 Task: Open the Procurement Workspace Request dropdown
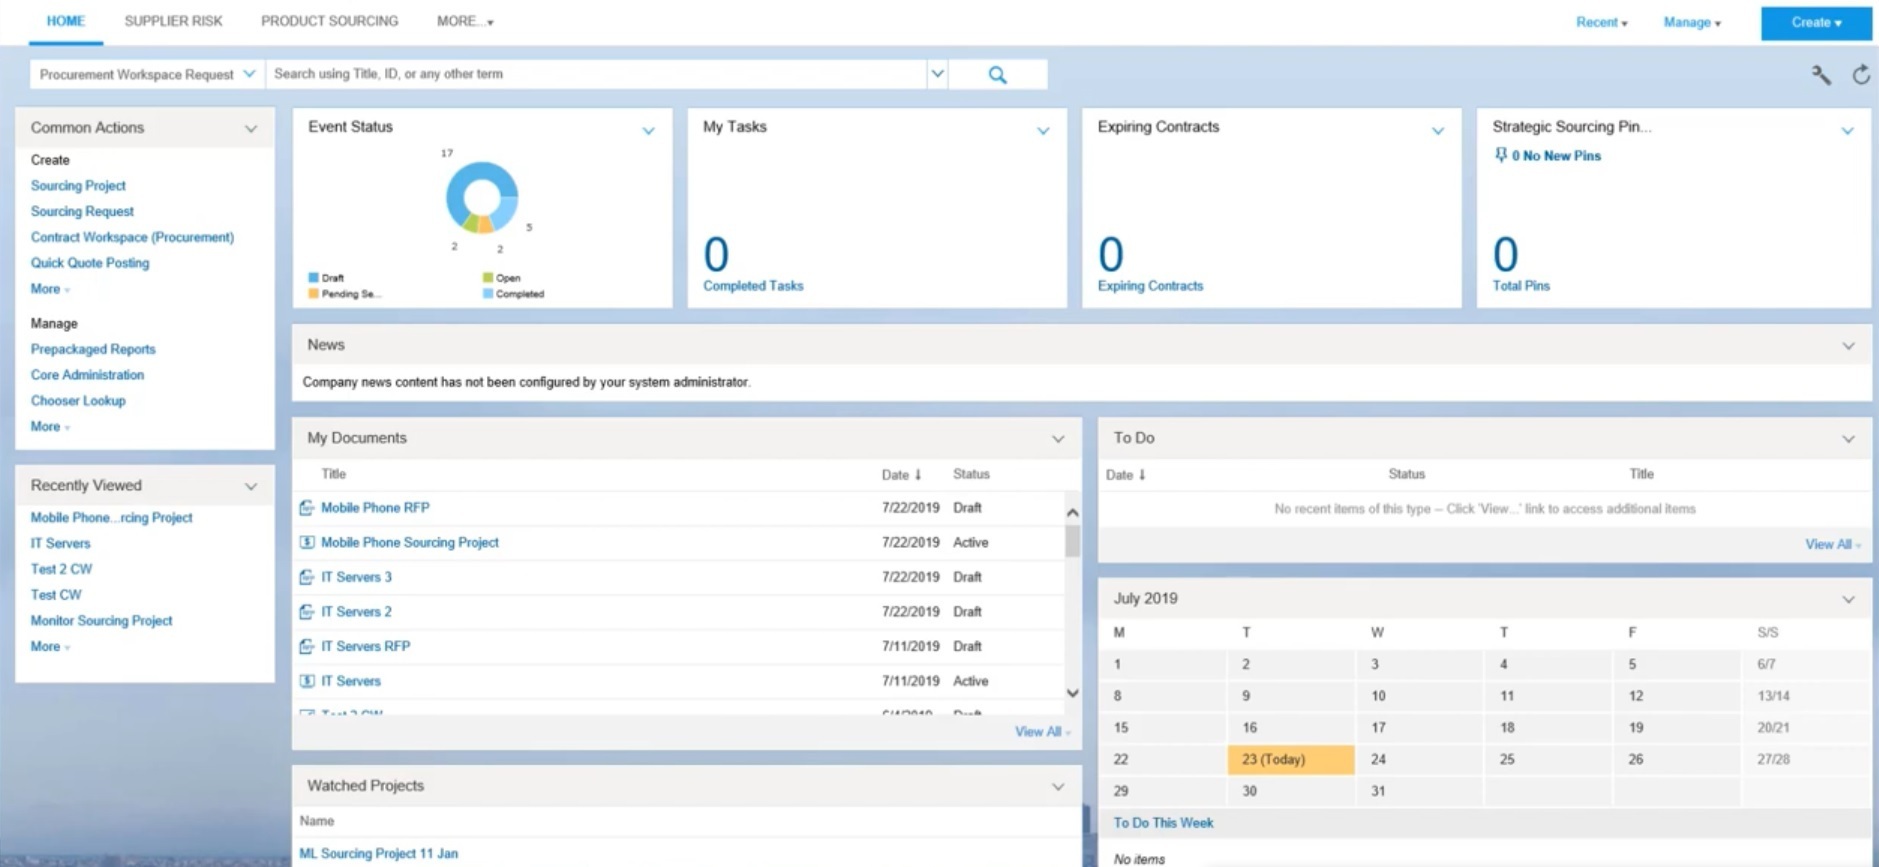[147, 75]
